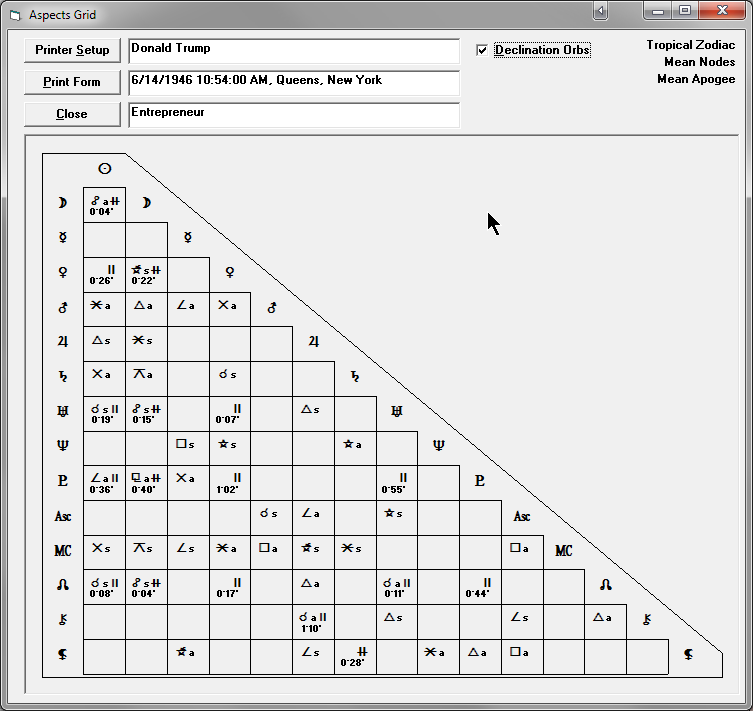
Task: Click the Pluto glyph on the diagonal
Action: point(480,481)
